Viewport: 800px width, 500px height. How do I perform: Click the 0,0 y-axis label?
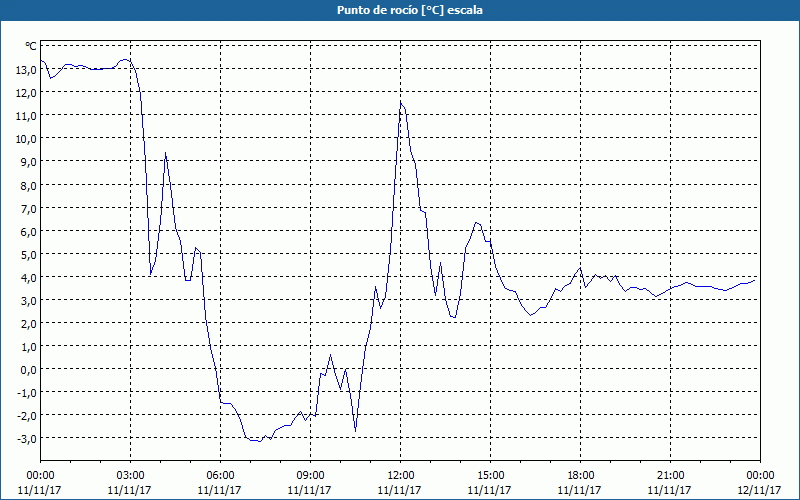(28, 369)
